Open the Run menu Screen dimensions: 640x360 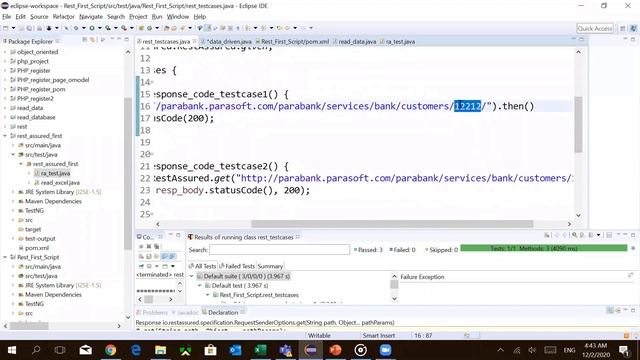(x=157, y=17)
